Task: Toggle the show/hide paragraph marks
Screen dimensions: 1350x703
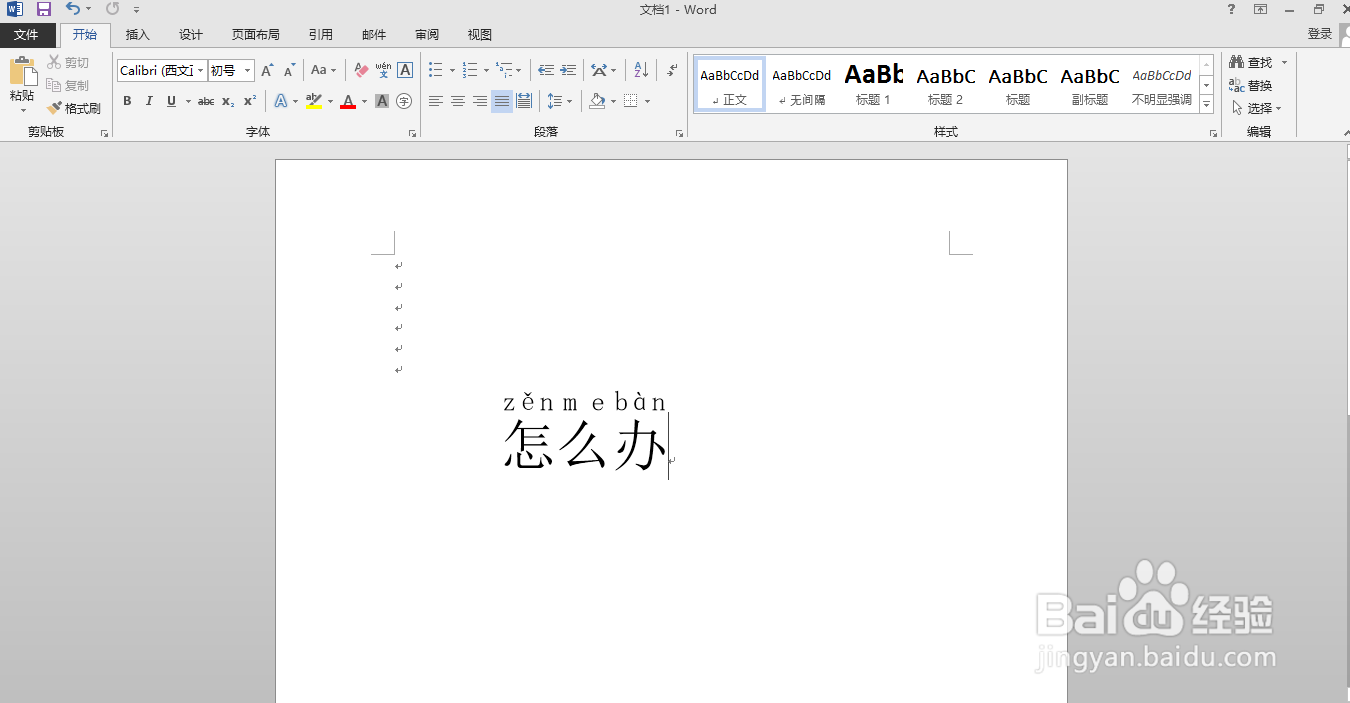Action: click(x=669, y=69)
